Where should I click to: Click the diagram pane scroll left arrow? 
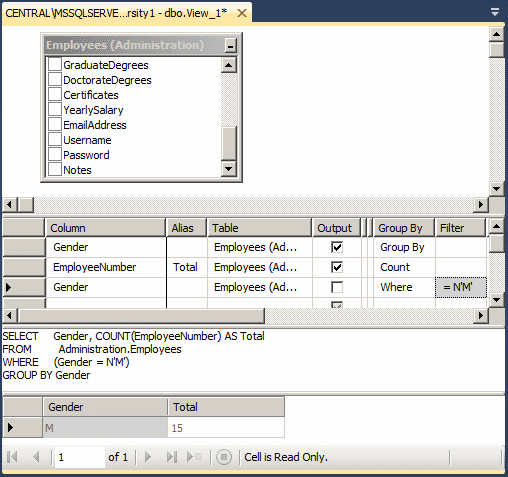10,204
